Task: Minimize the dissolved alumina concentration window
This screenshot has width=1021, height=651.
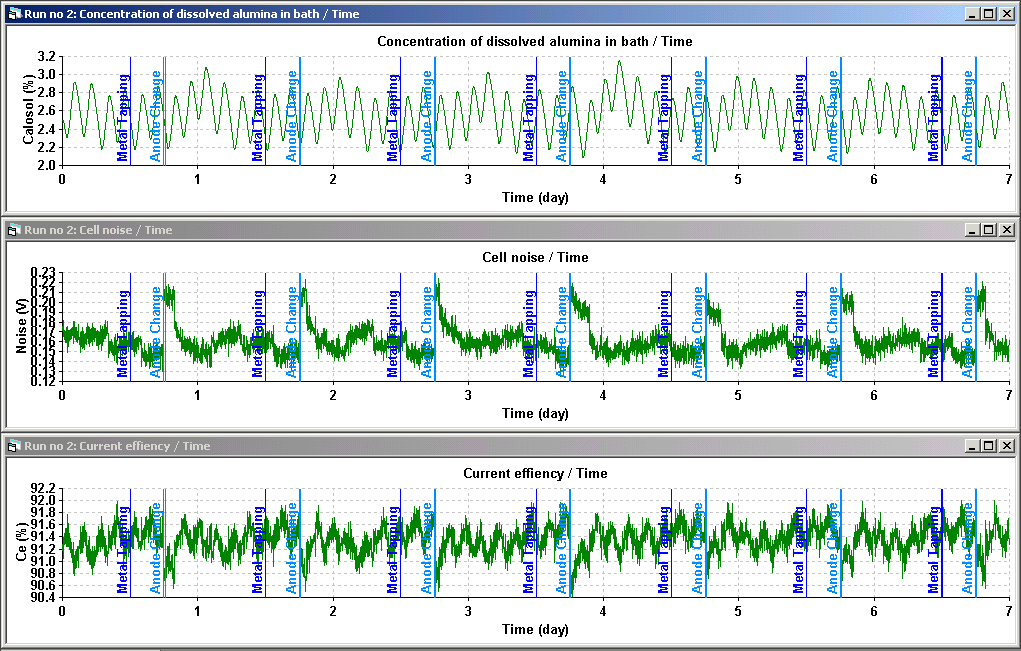Action: [973, 14]
